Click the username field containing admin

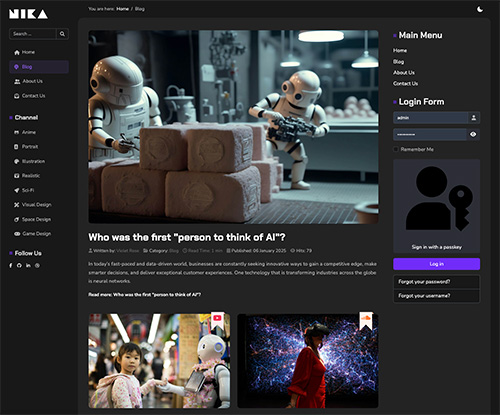[x=430, y=118]
